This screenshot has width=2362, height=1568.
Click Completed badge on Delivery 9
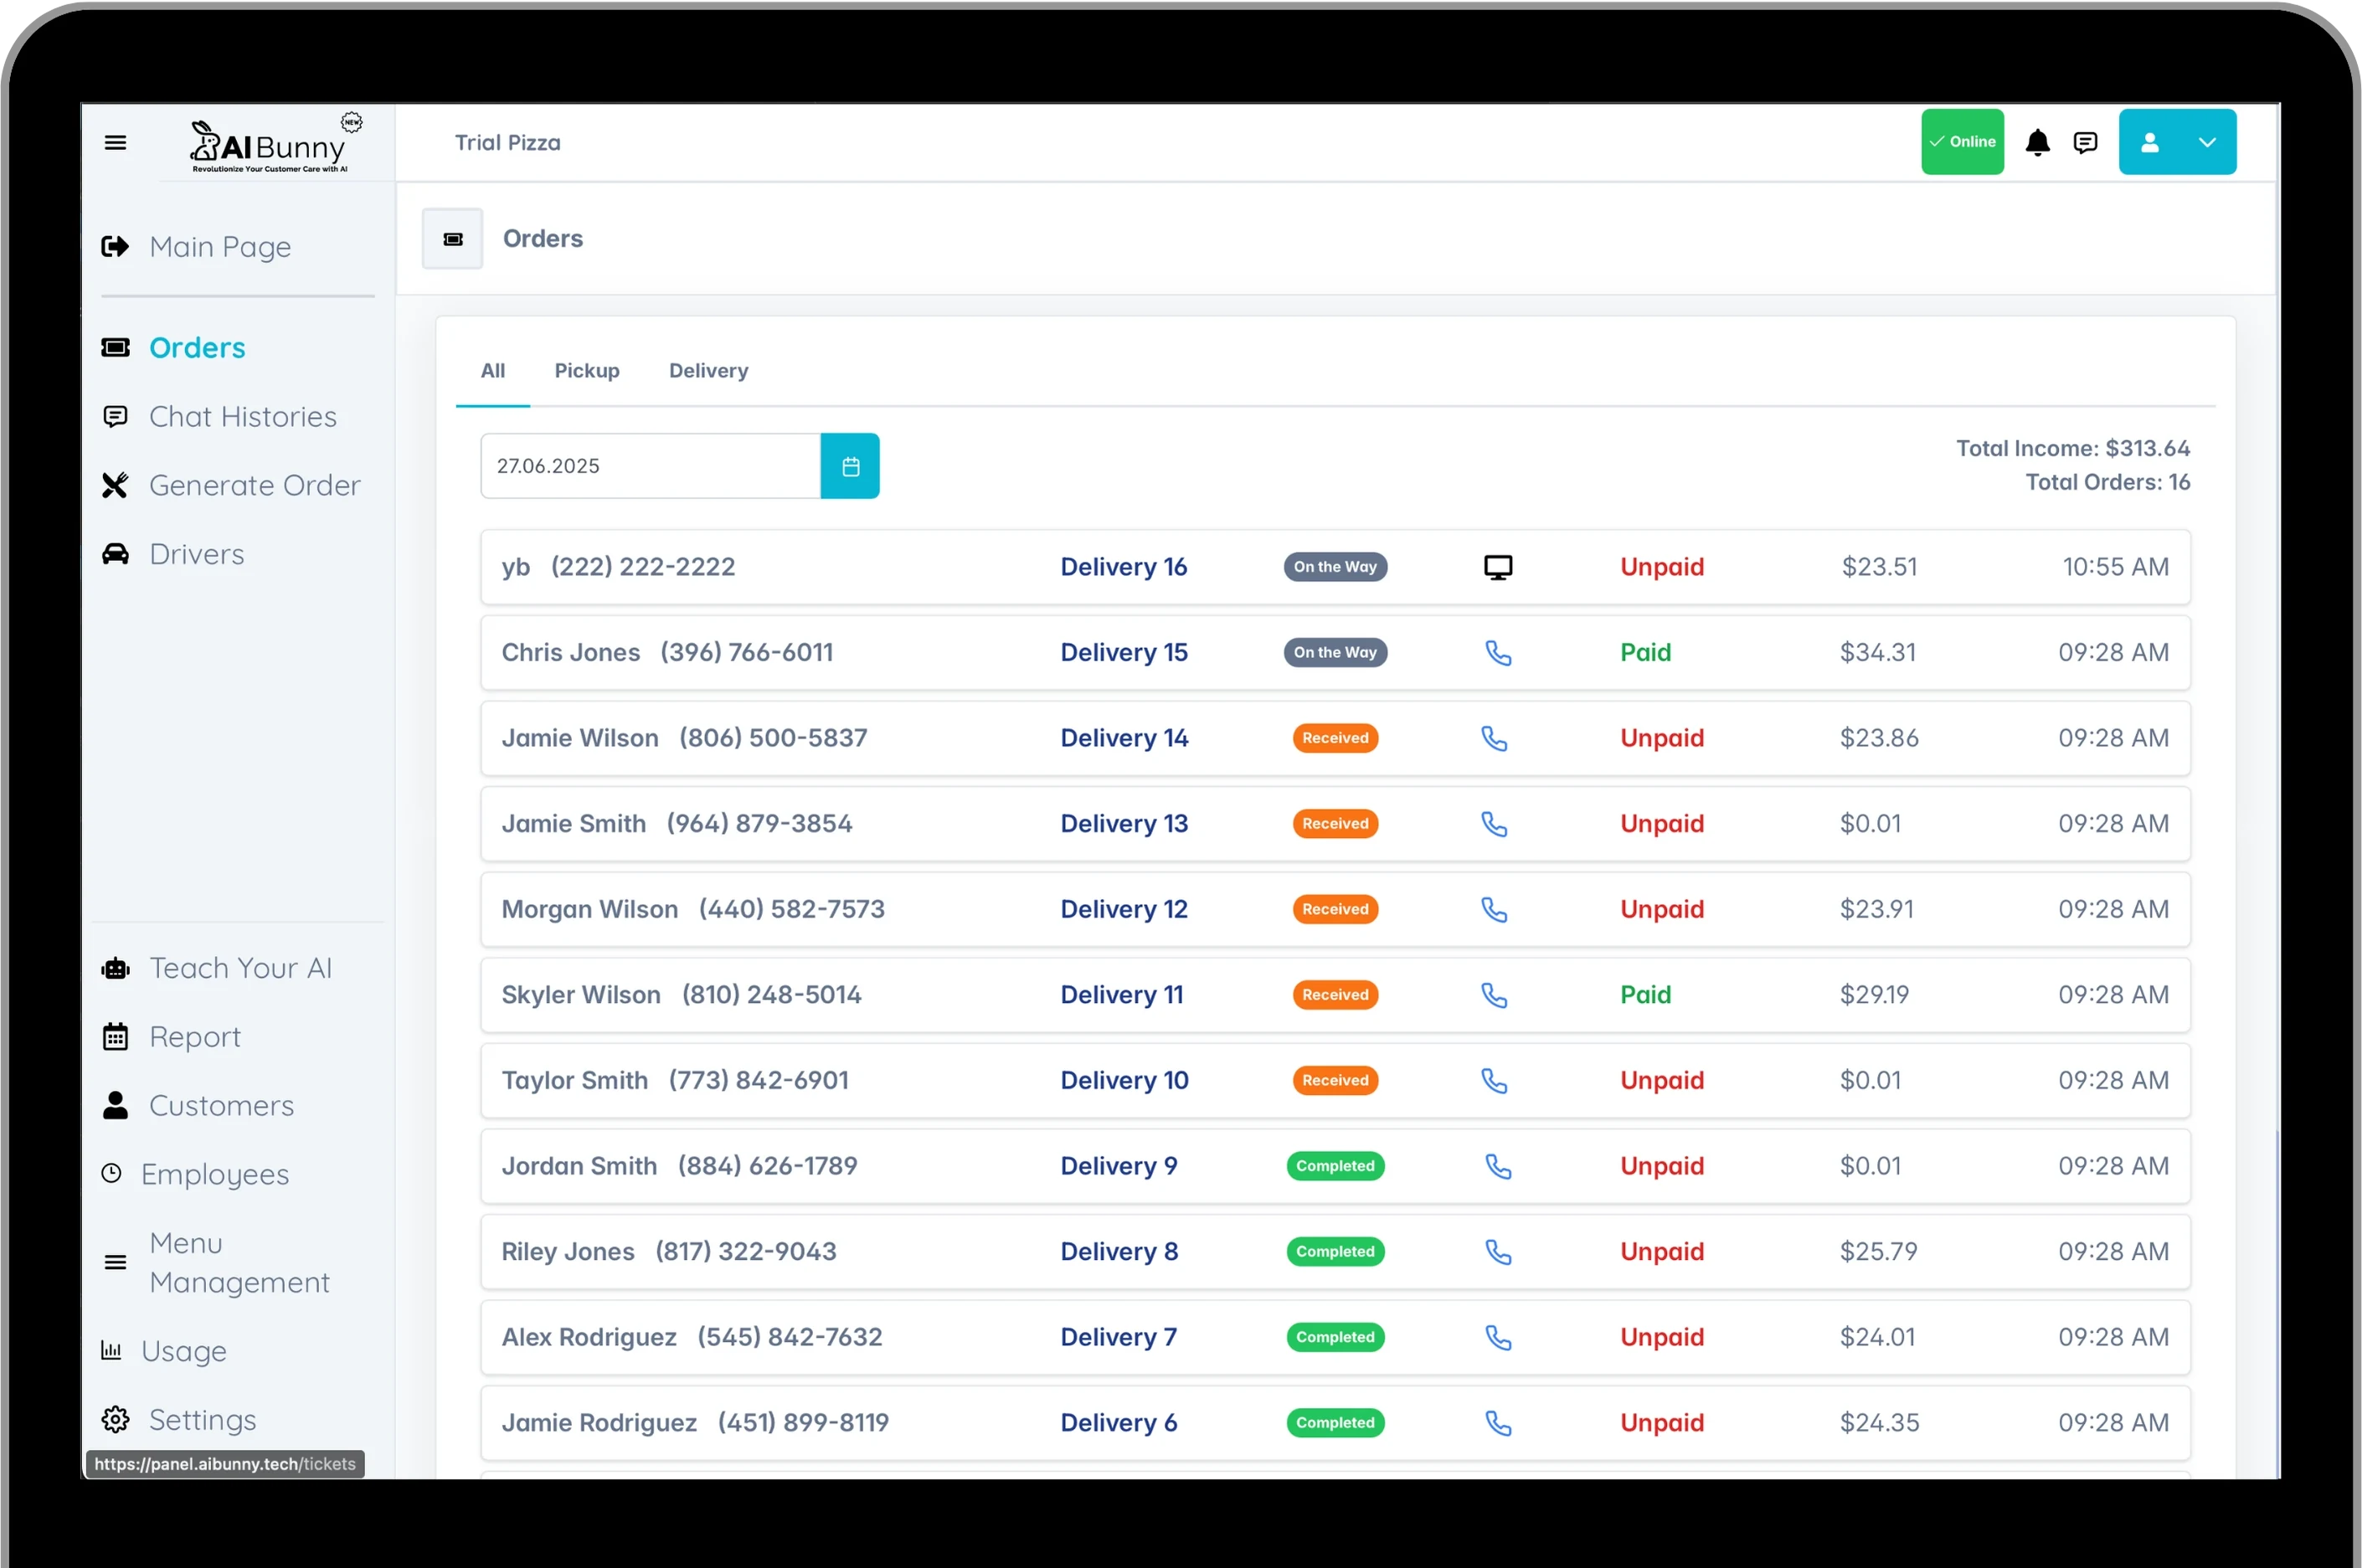(1335, 1166)
